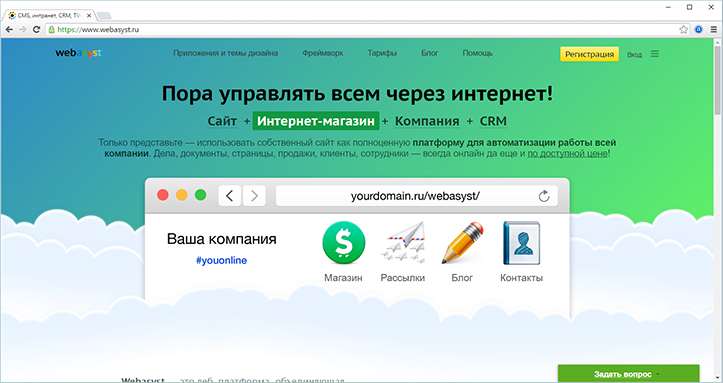Viewport: 723px width, 383px height.
Task: Click the Блог pencil icon
Action: (x=462, y=243)
